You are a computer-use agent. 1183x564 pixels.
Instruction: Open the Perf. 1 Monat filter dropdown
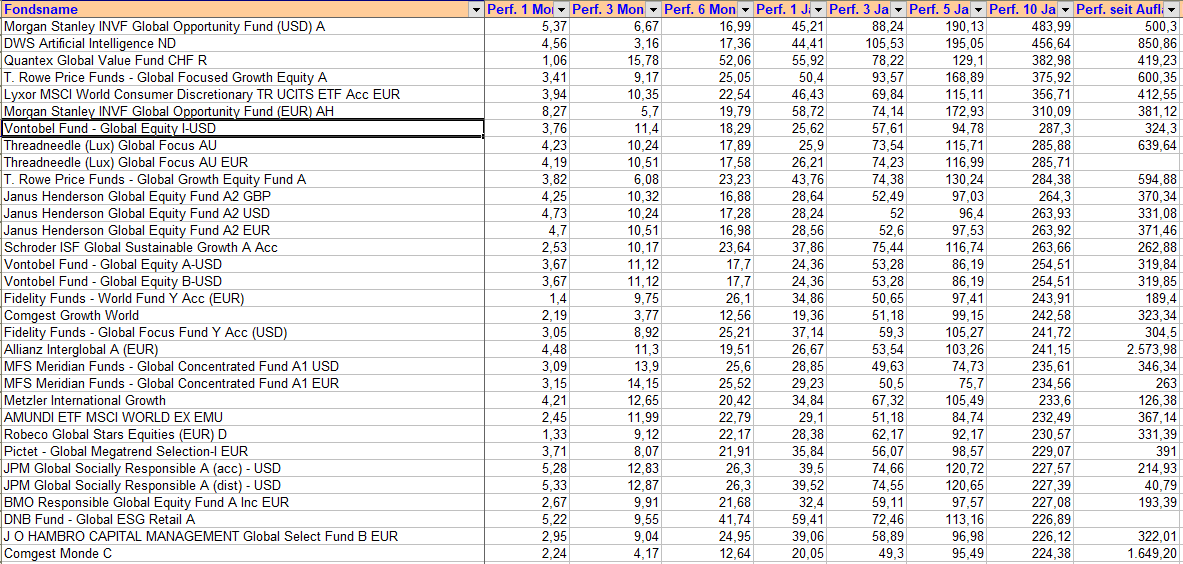point(561,10)
